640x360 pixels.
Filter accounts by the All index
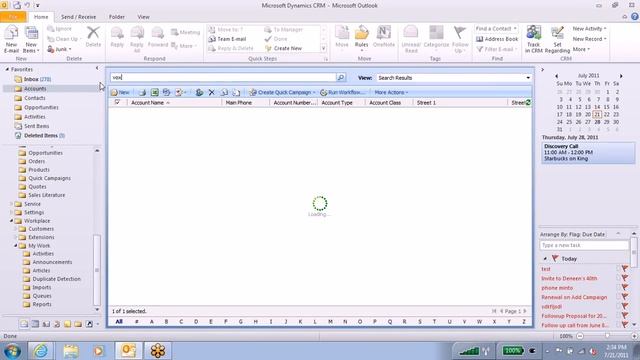point(119,322)
